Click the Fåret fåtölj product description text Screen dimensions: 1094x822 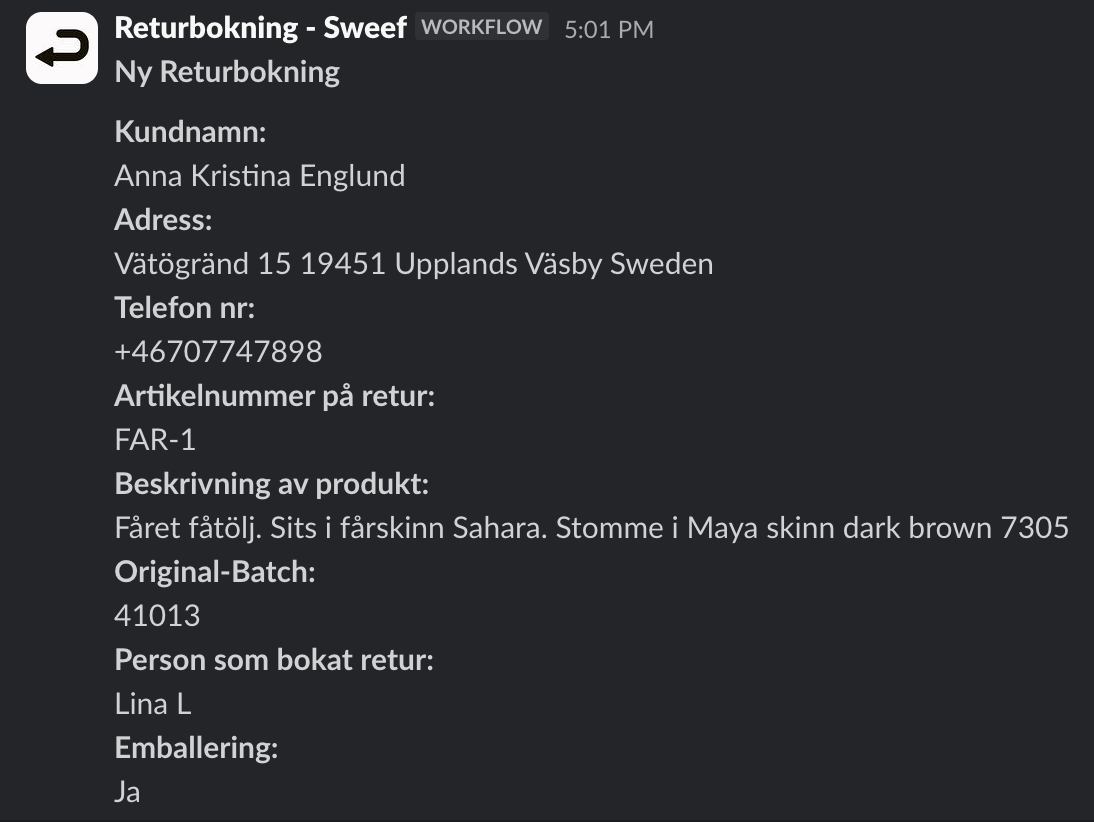592,528
